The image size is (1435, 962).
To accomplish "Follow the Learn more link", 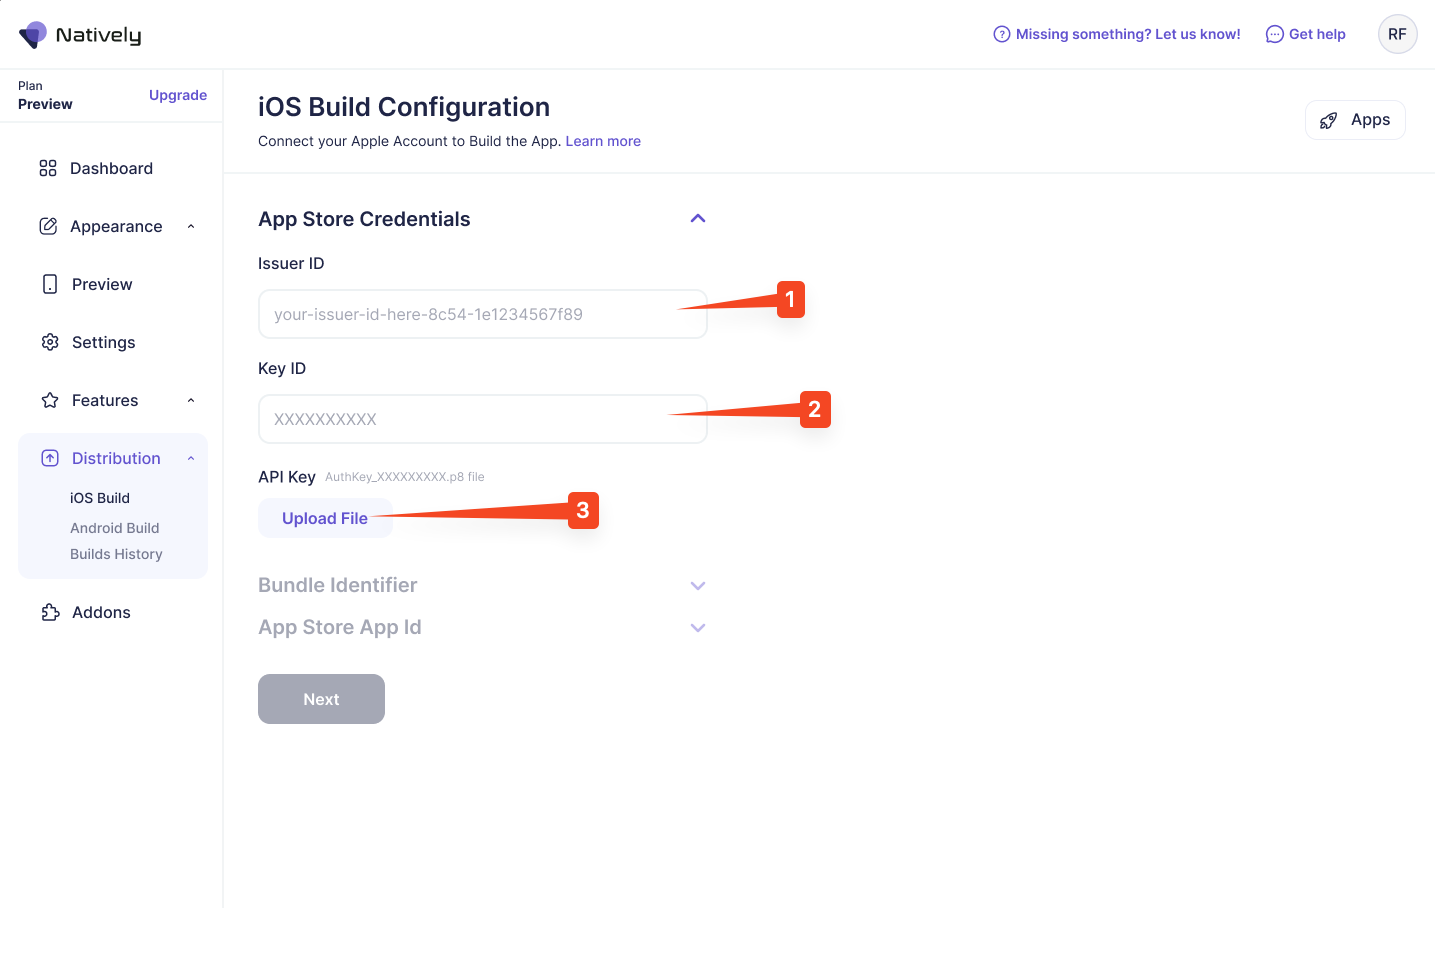I will point(603,141).
